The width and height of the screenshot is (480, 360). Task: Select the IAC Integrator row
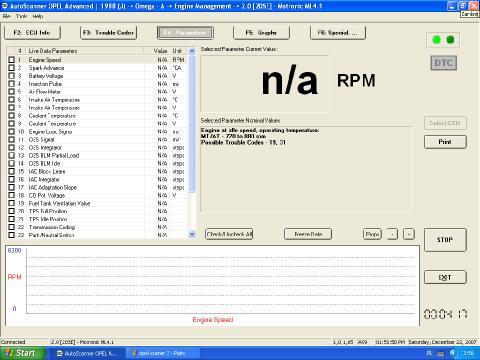pos(97,179)
